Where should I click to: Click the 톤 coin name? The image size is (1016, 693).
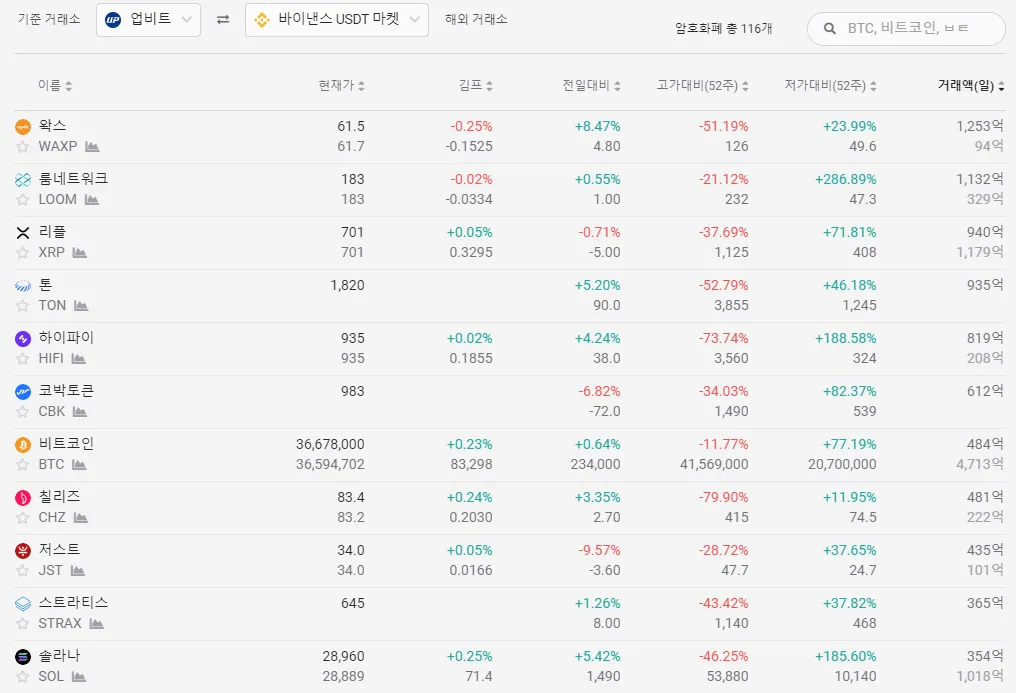coord(45,285)
